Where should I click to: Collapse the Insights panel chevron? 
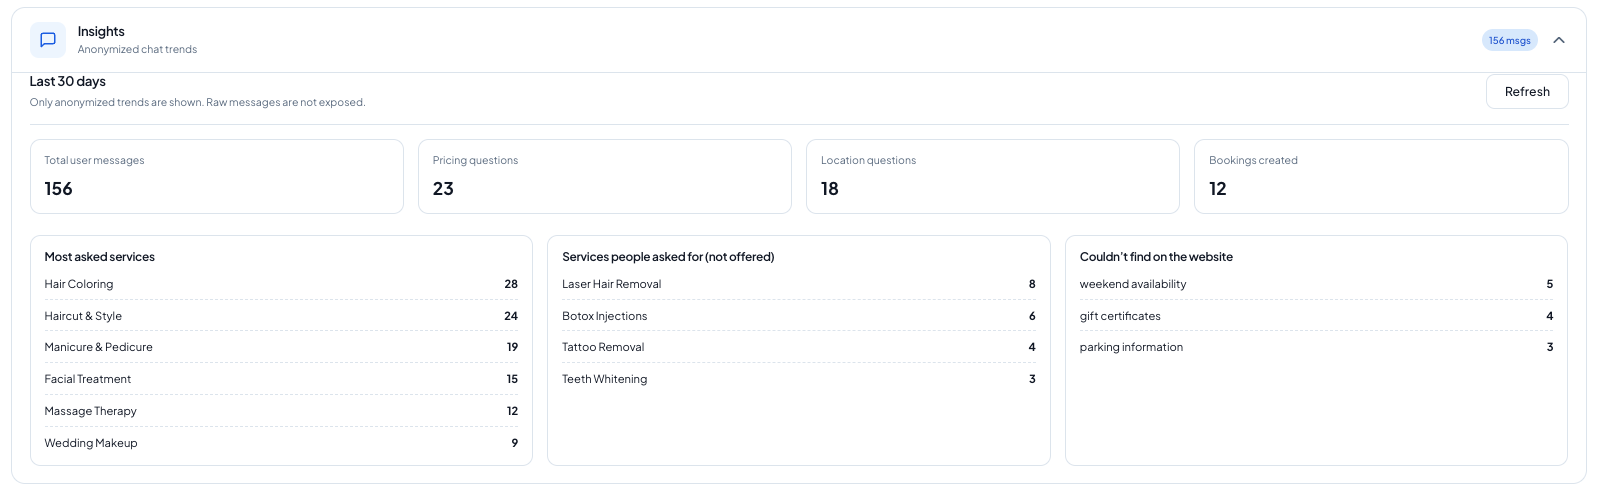click(1558, 40)
